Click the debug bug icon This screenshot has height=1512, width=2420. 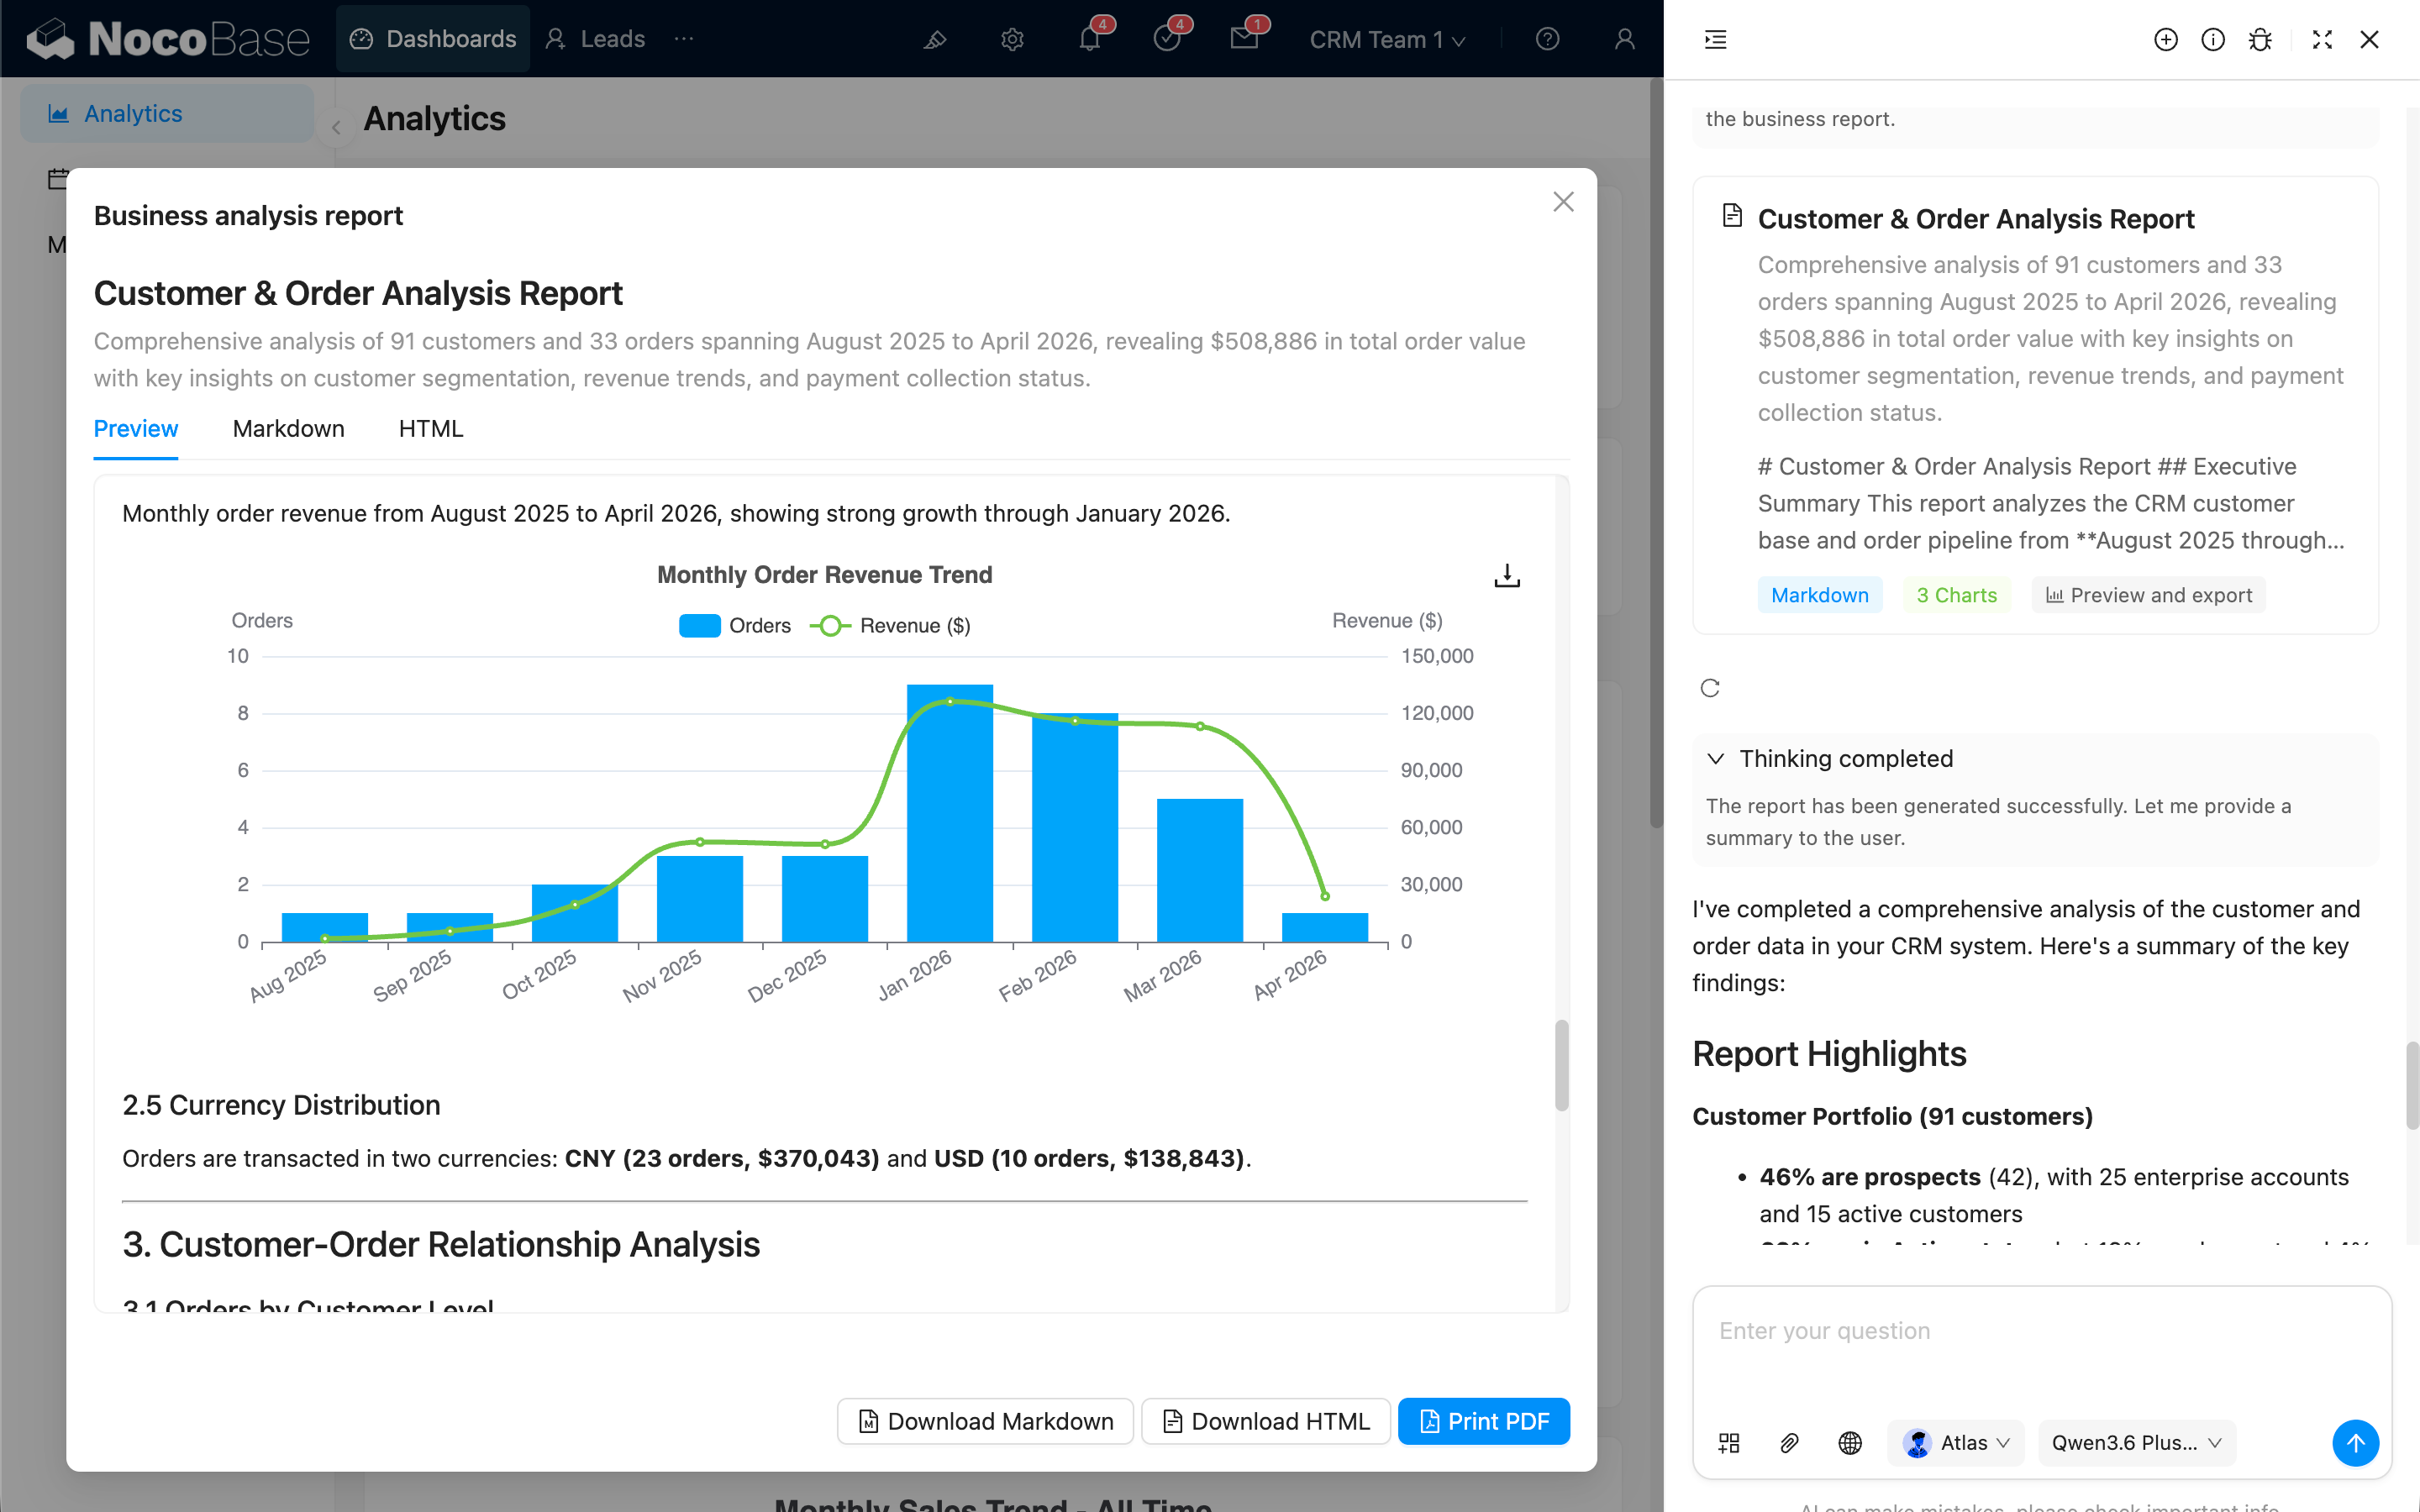pyautogui.click(x=2260, y=40)
